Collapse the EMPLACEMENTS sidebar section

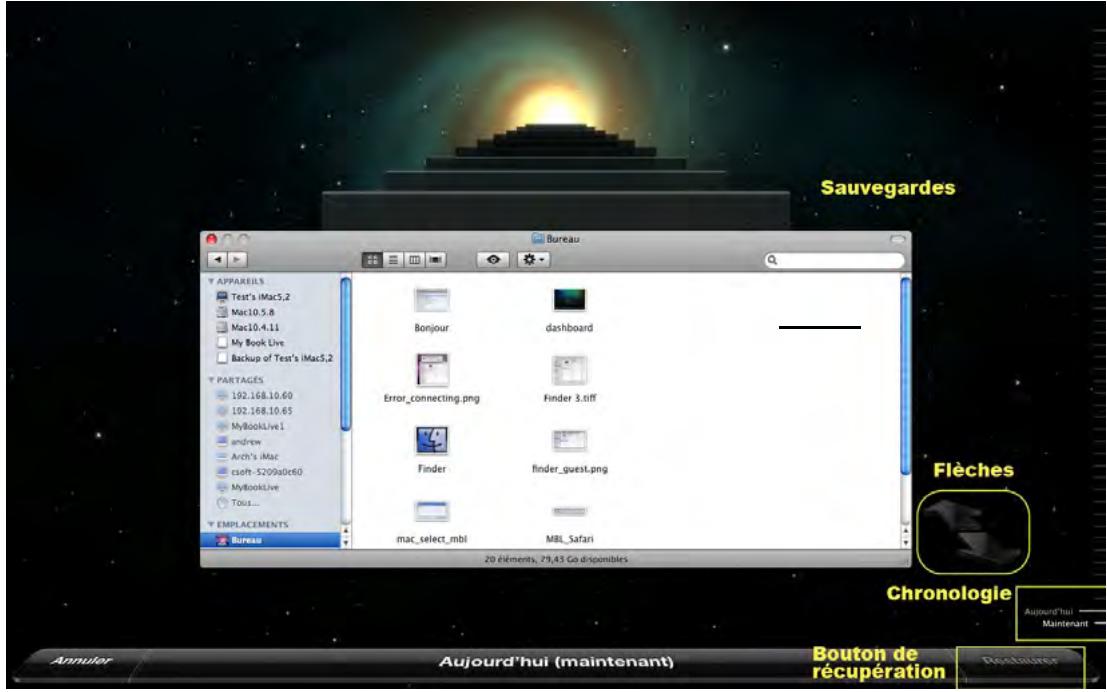point(211,525)
